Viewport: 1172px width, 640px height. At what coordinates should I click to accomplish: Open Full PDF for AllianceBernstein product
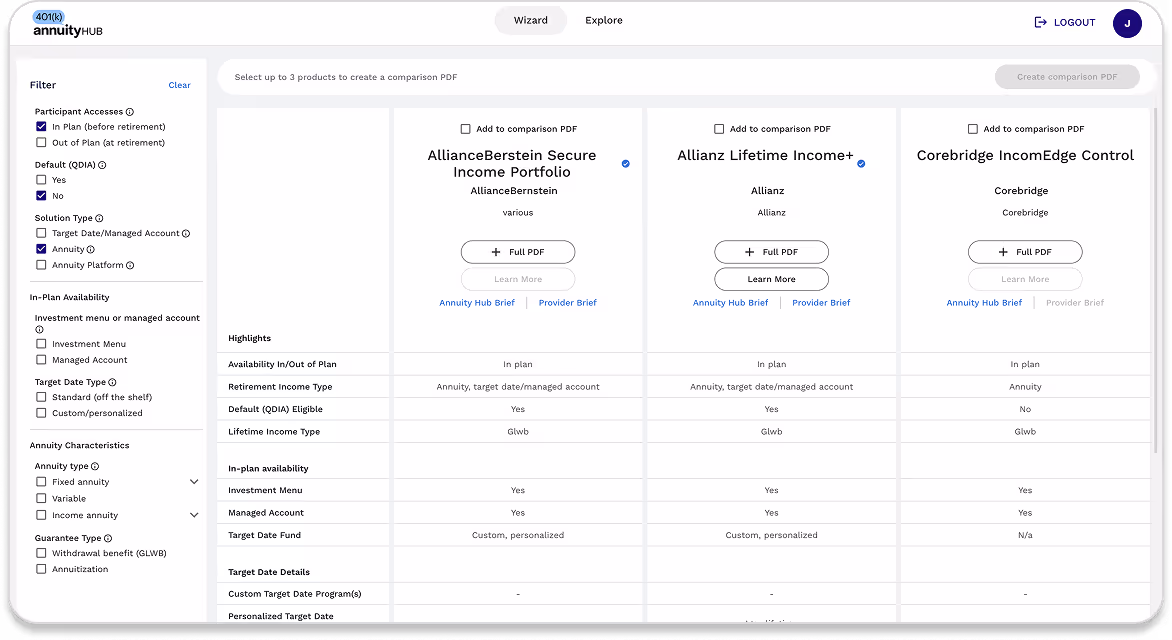coord(518,252)
